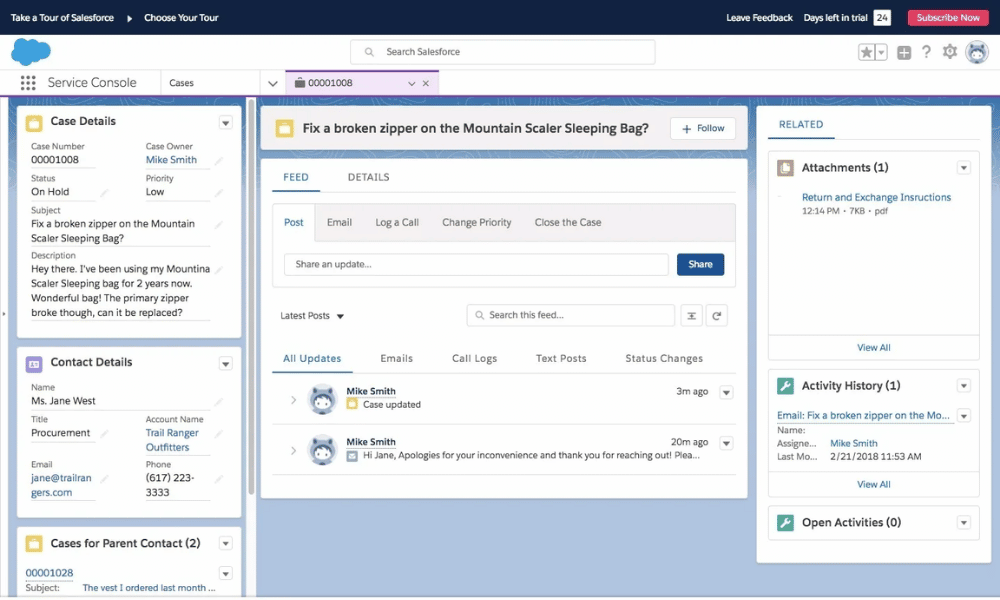Edit the Subject field pencil icon

point(219,224)
